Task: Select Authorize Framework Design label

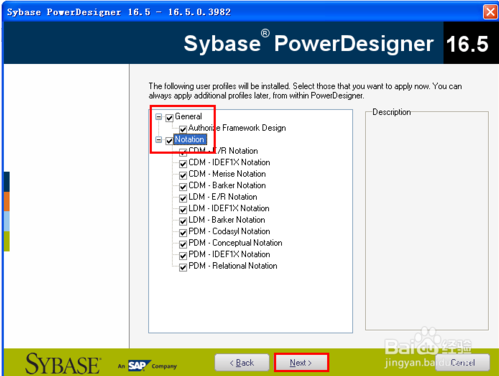Action: [237, 128]
